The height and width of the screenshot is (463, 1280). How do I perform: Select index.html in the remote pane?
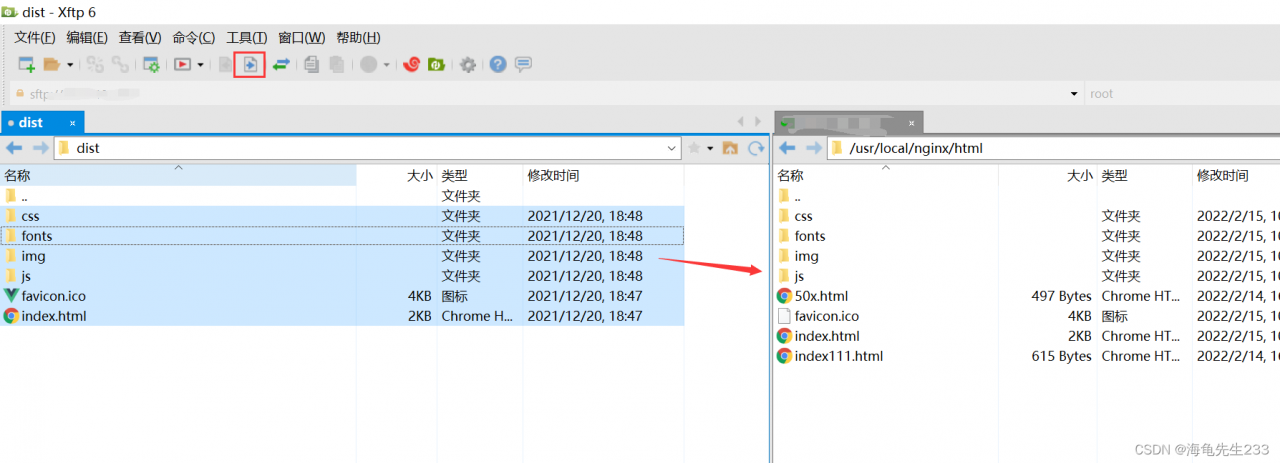[x=1027, y=336]
